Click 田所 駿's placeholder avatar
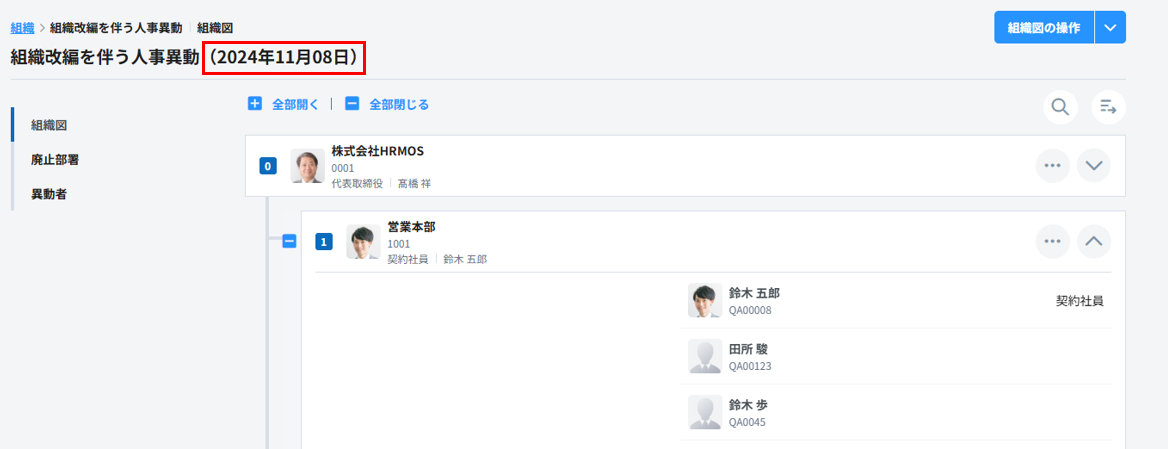 [x=705, y=357]
